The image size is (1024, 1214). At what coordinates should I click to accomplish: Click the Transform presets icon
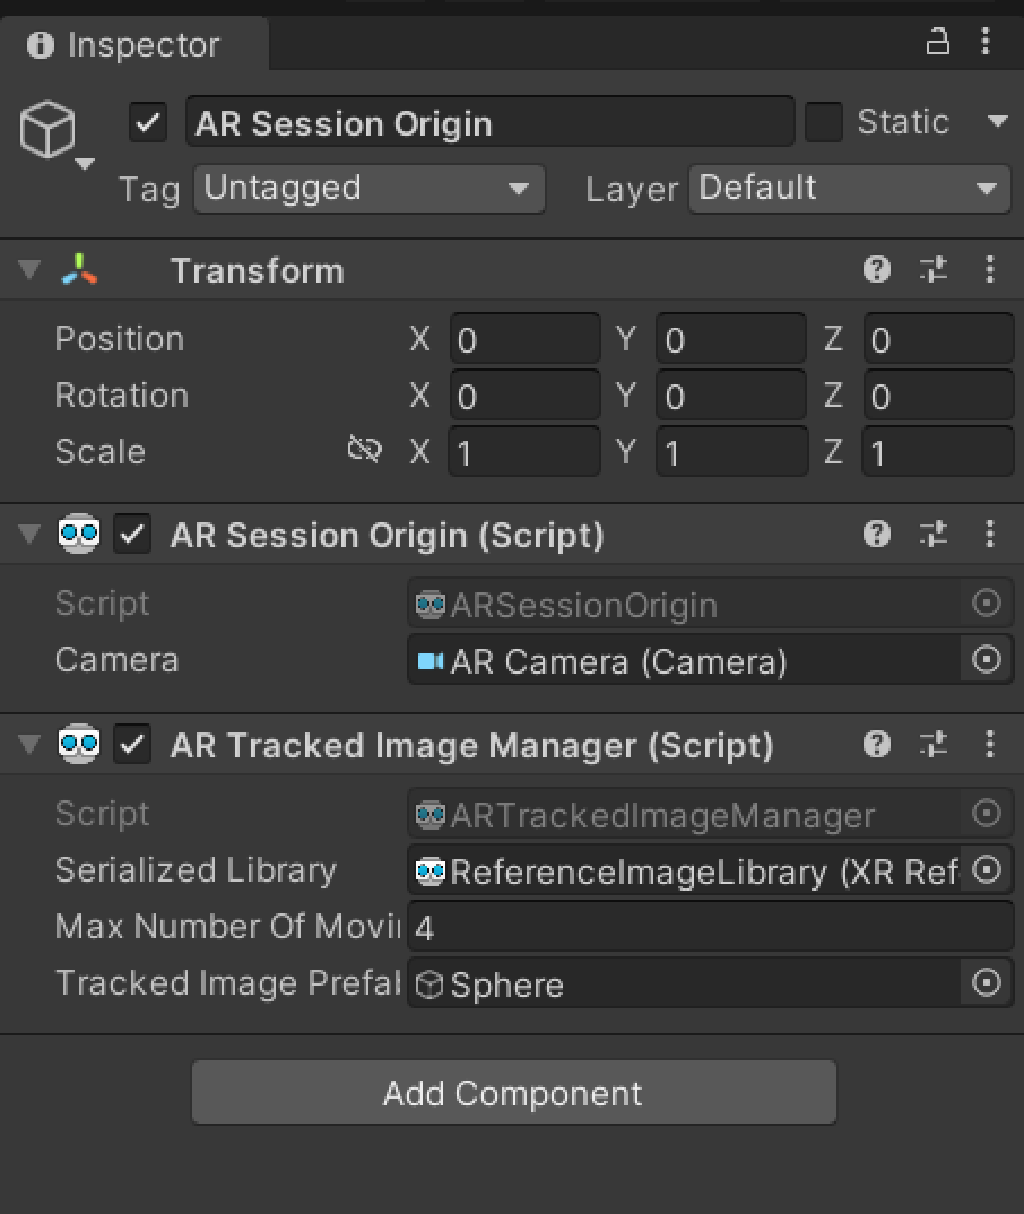933,270
